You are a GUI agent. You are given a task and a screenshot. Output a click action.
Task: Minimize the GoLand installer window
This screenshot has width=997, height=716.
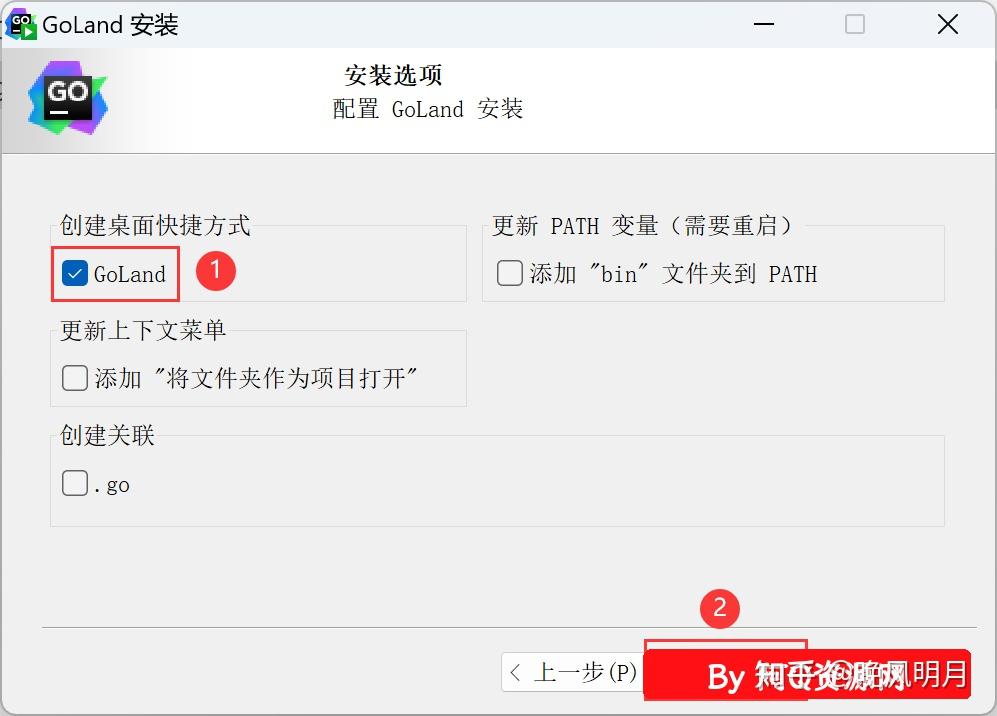tap(763, 24)
